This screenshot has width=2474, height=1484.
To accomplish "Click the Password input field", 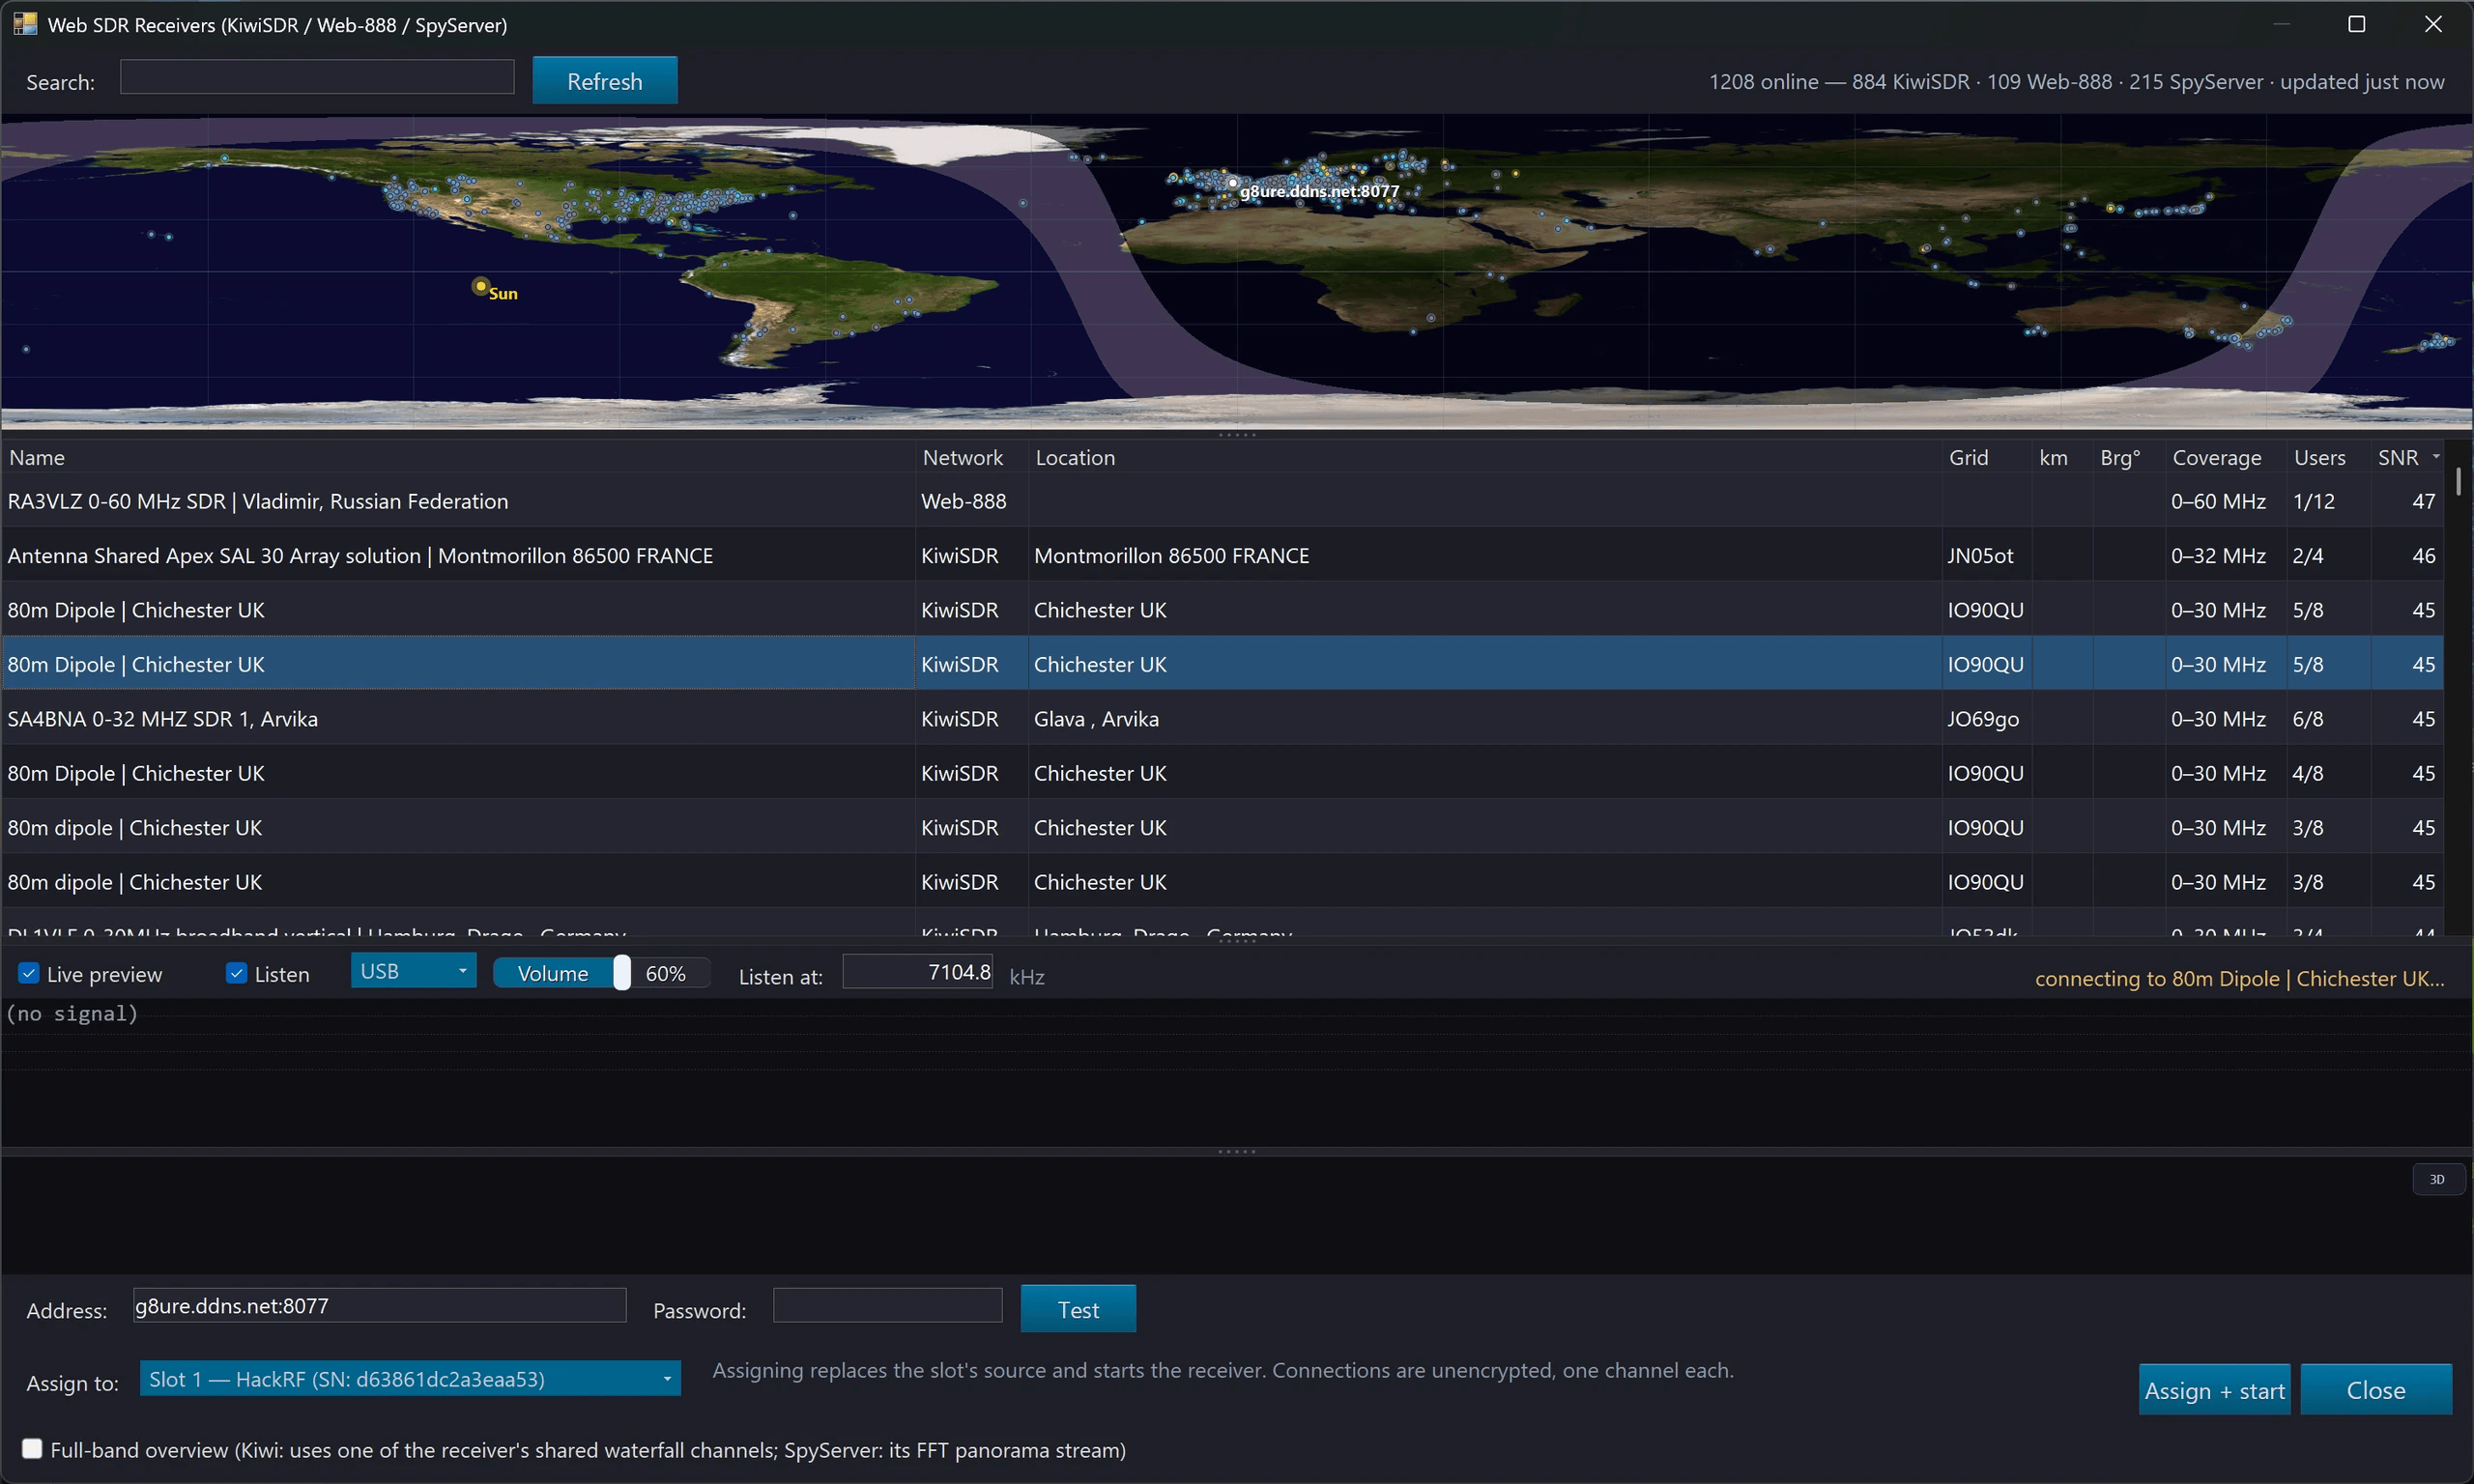I will click(x=887, y=1306).
